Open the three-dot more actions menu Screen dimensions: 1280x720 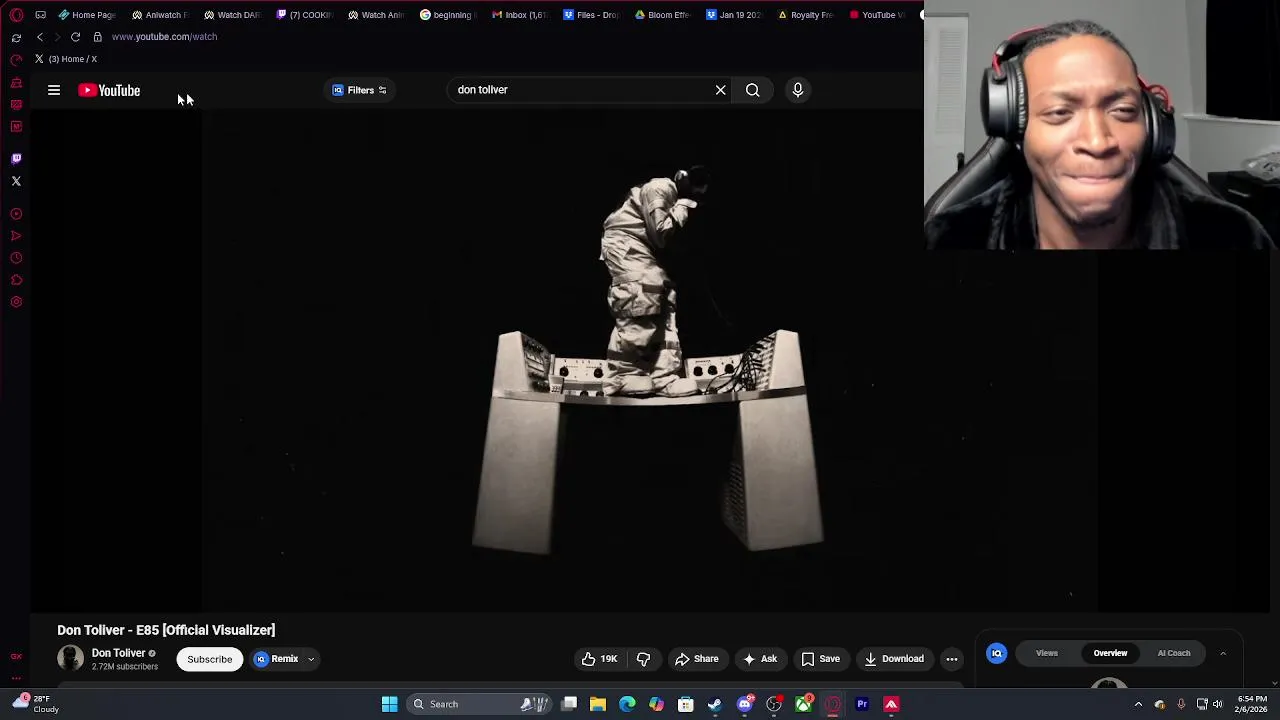952,659
